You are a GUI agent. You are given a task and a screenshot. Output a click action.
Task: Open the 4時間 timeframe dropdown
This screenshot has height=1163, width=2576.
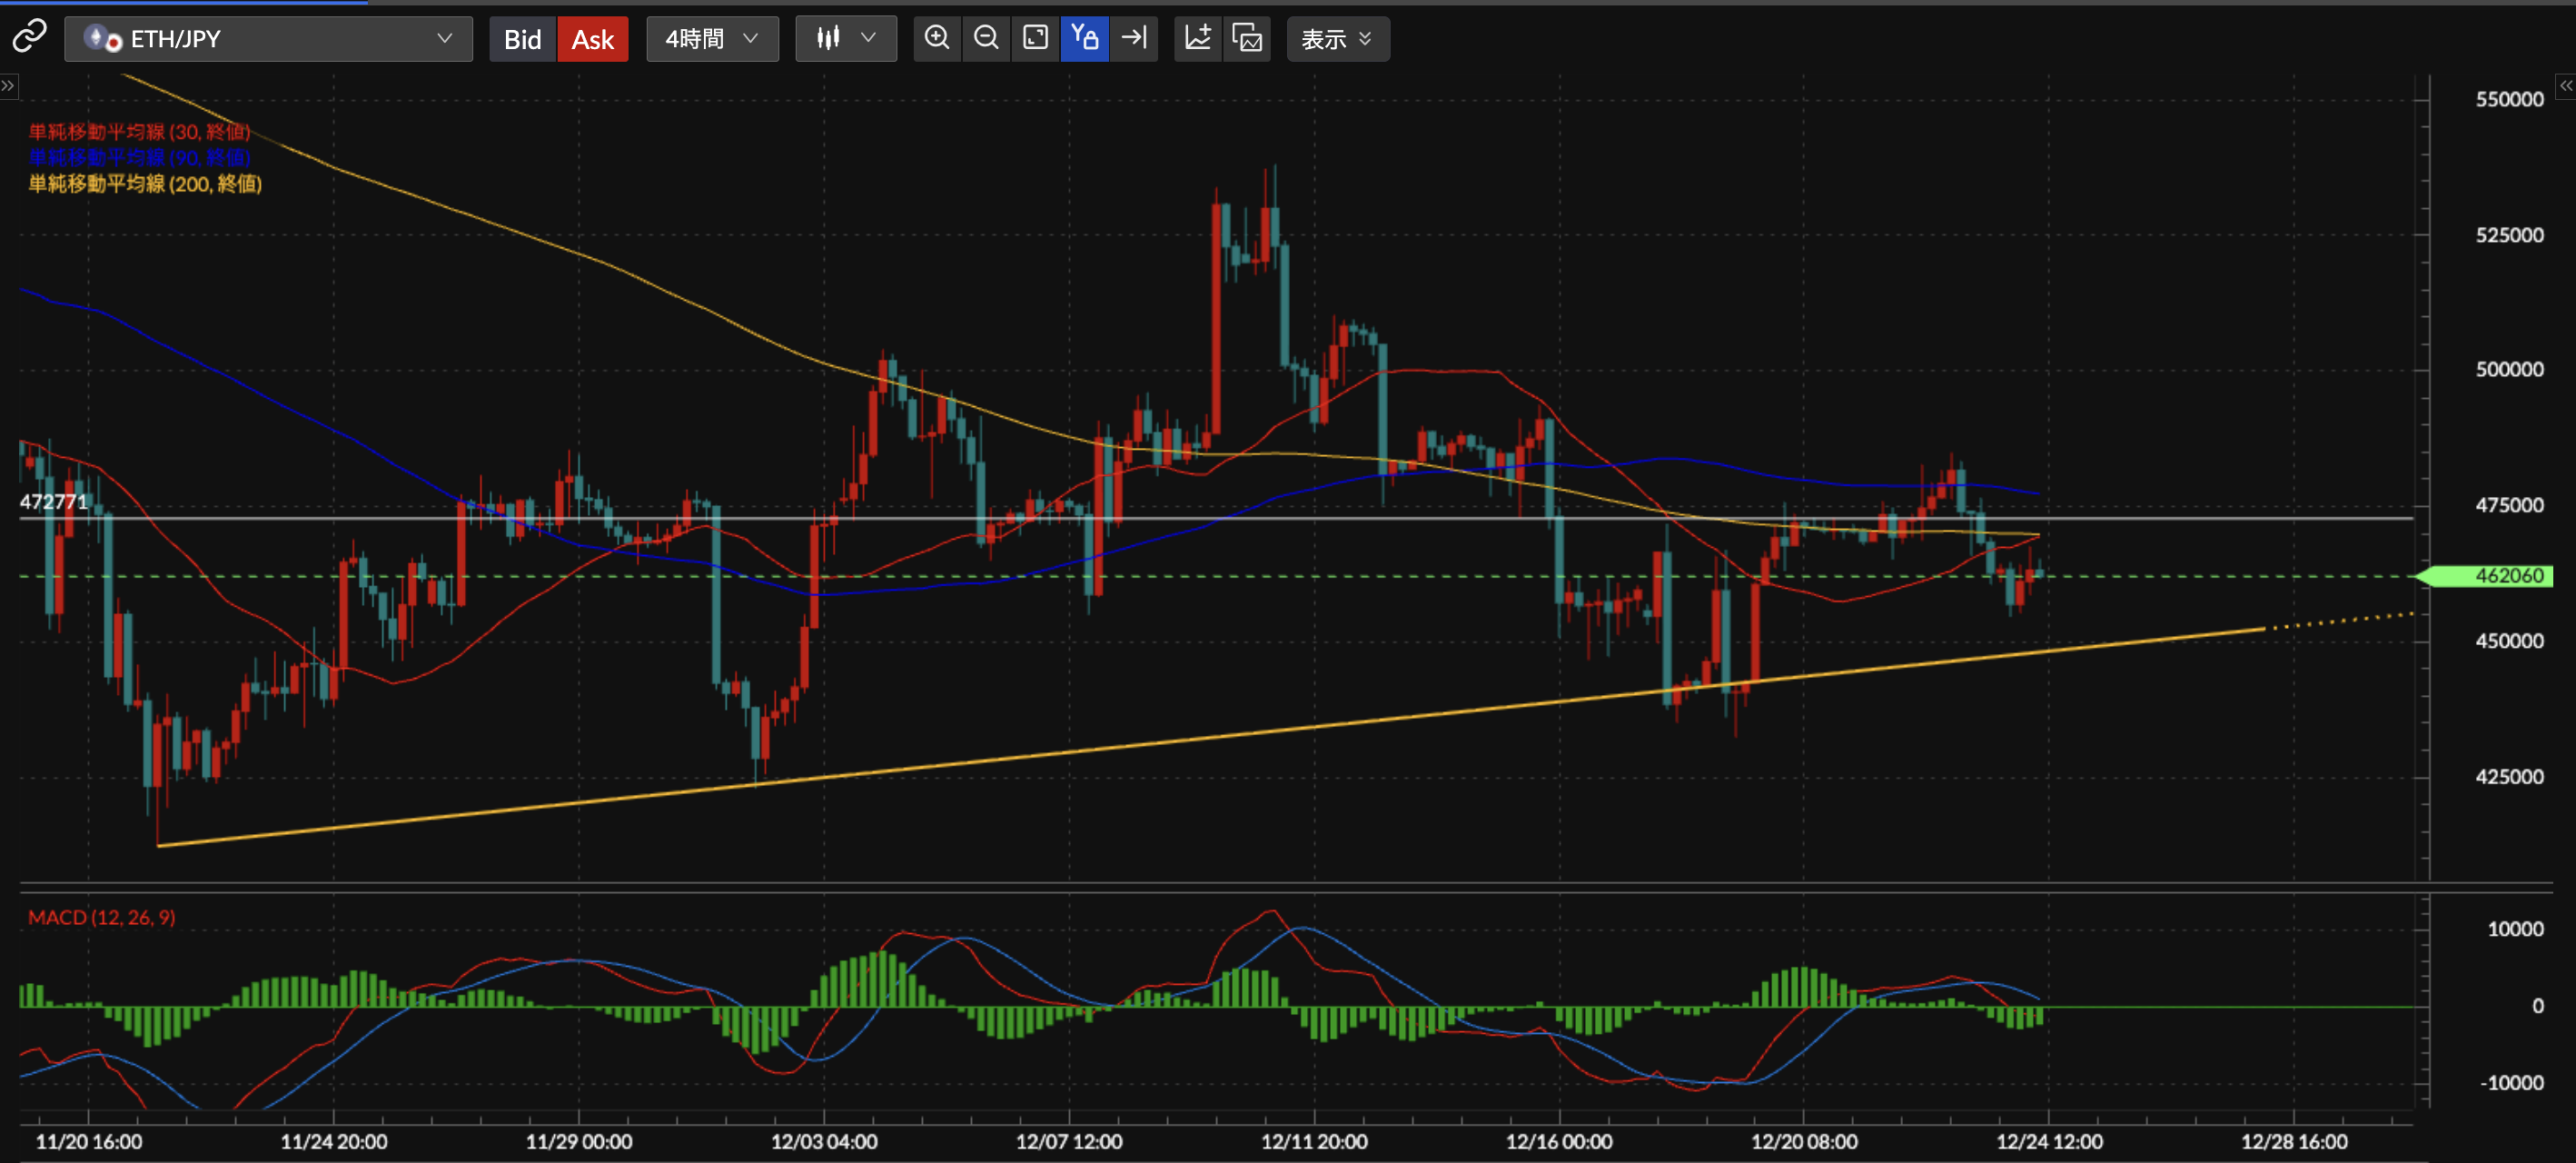(712, 39)
